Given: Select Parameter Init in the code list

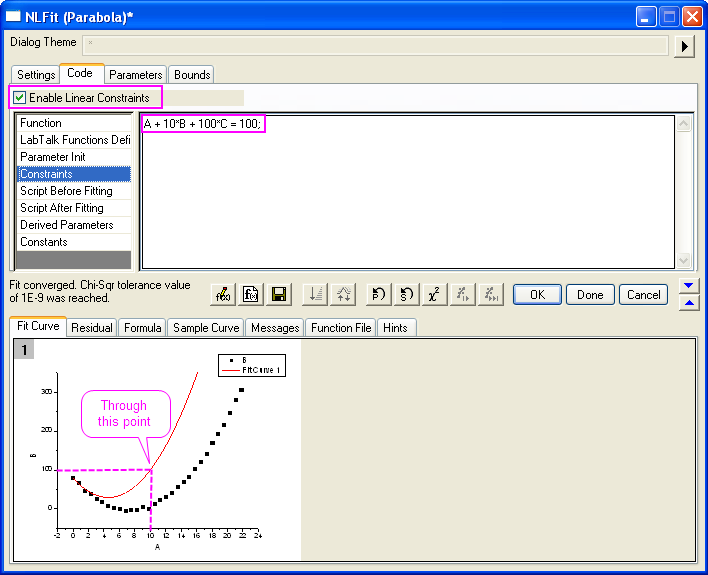Looking at the screenshot, I should click(x=53, y=157).
